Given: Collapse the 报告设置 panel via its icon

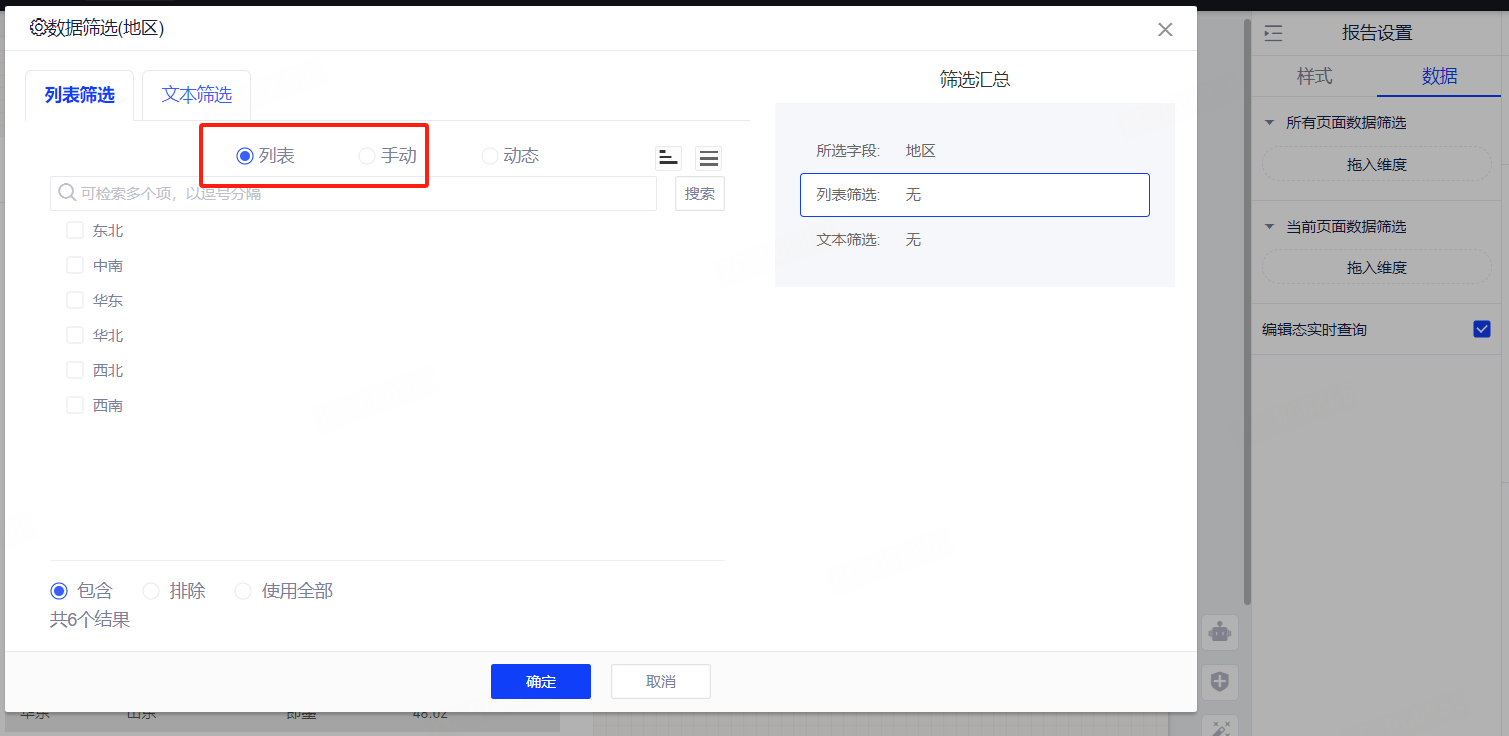Looking at the screenshot, I should [1273, 33].
